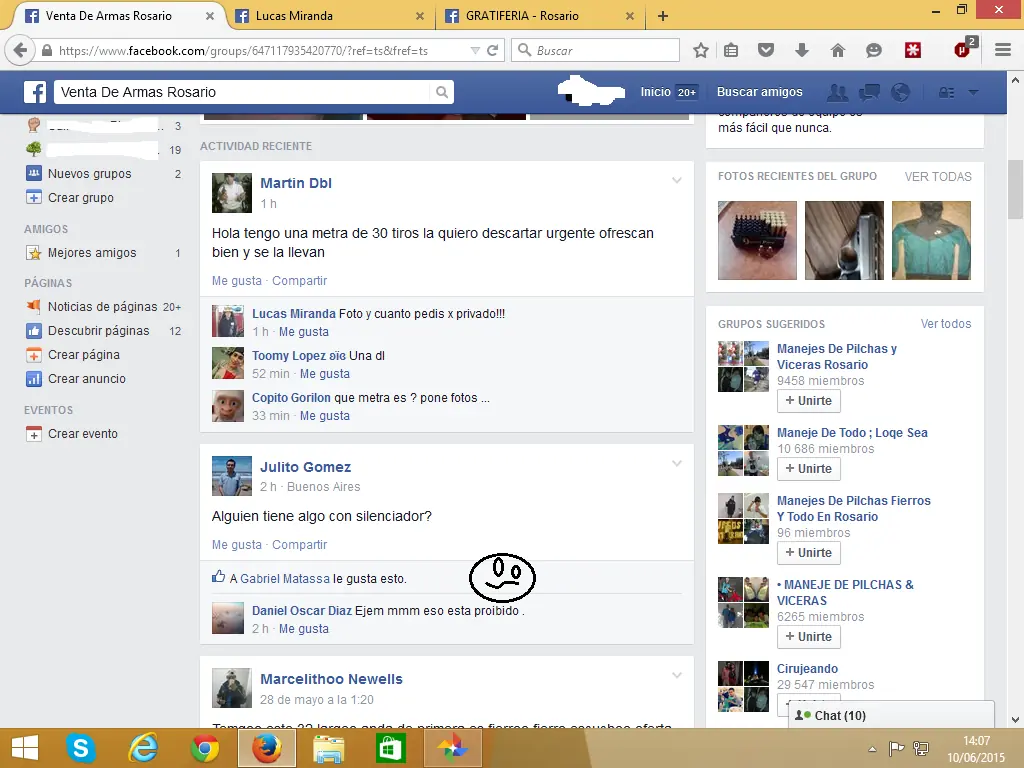
Task: Like Martin Dbl's post with Me gusta
Action: click(x=236, y=281)
